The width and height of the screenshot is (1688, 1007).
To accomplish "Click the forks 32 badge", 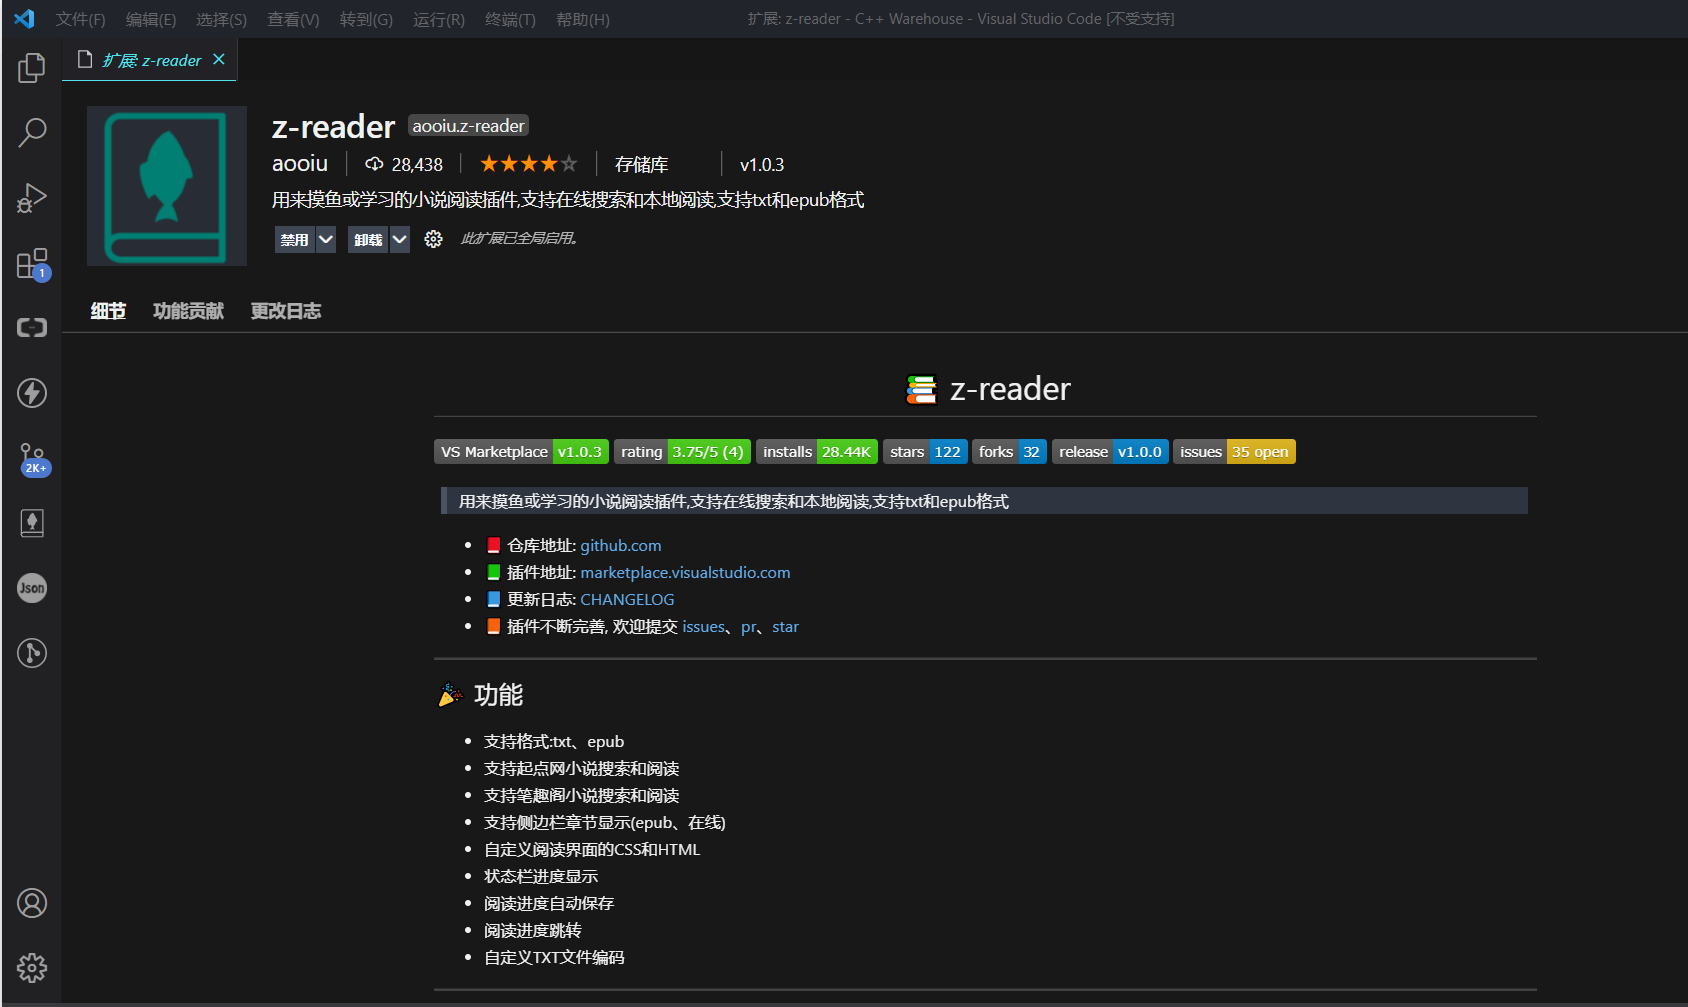I will pos(1009,452).
